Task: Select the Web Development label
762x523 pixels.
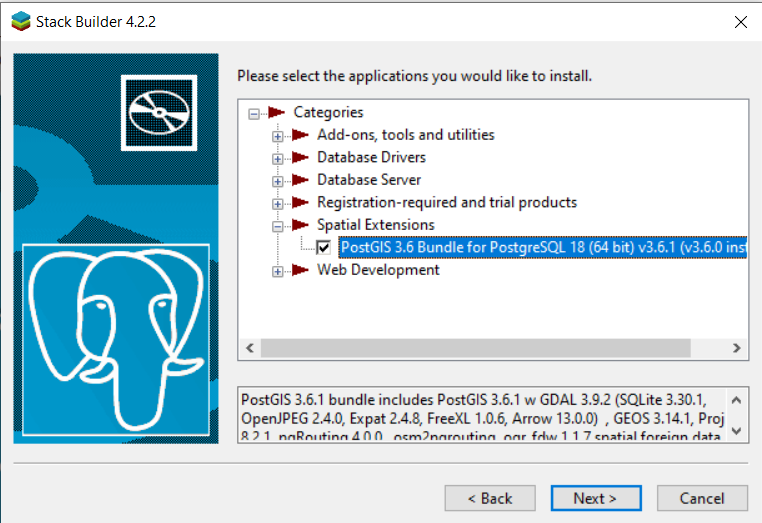Action: tap(378, 270)
